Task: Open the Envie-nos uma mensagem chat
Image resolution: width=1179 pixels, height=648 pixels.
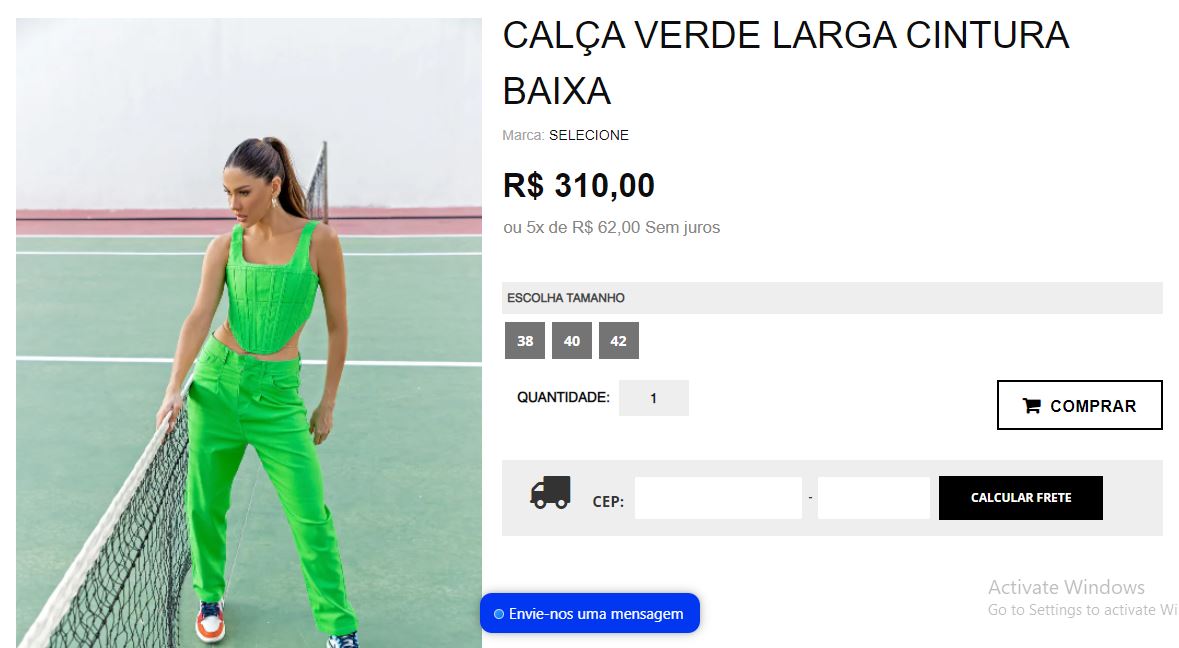Action: tap(590, 613)
